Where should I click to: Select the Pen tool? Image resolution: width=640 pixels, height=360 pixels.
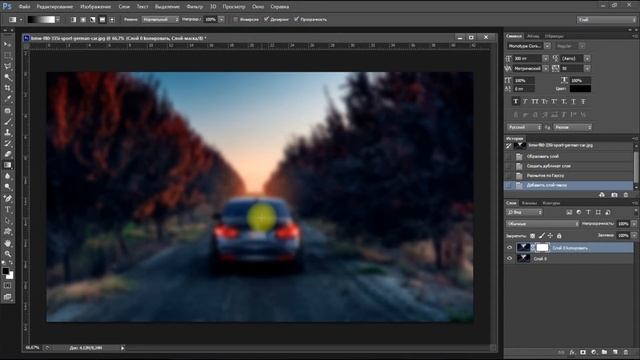pyautogui.click(x=7, y=199)
